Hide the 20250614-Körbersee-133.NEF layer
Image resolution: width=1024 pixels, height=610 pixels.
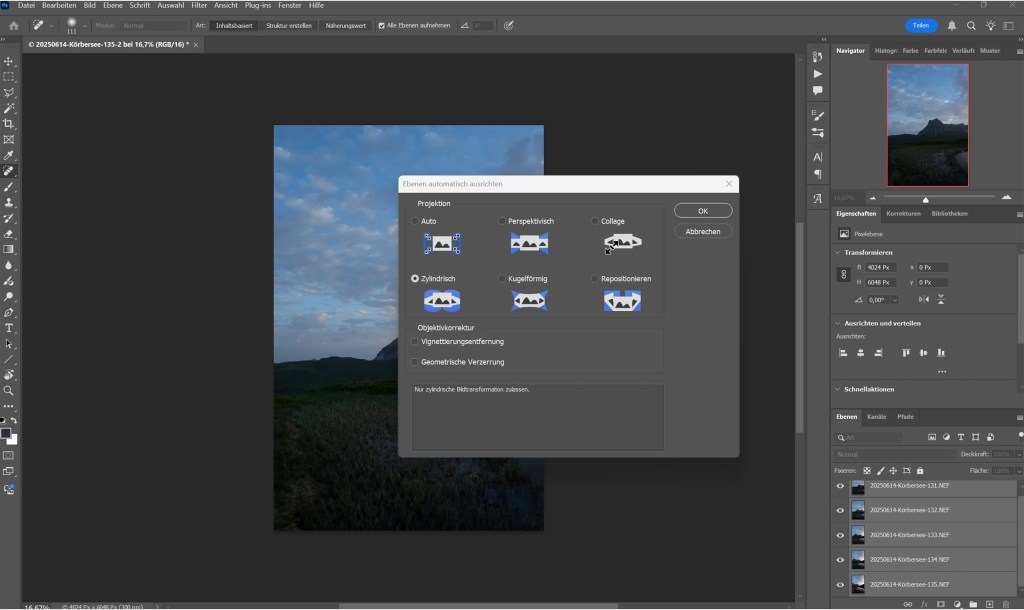coord(839,533)
